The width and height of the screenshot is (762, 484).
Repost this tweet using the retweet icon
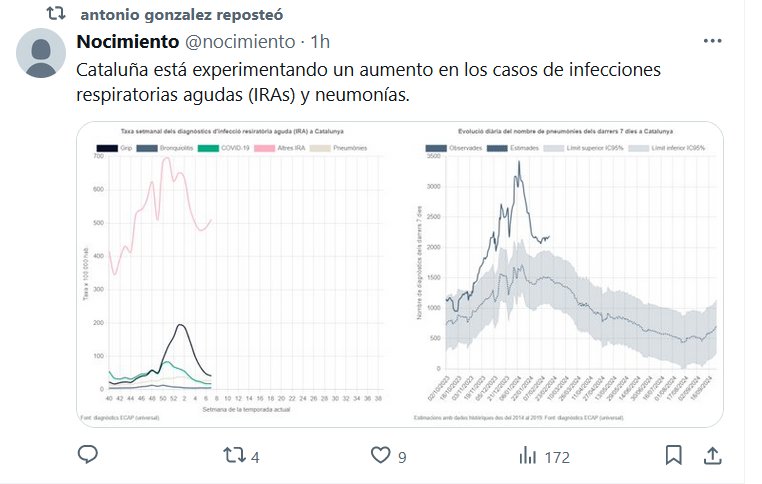pyautogui.click(x=232, y=456)
